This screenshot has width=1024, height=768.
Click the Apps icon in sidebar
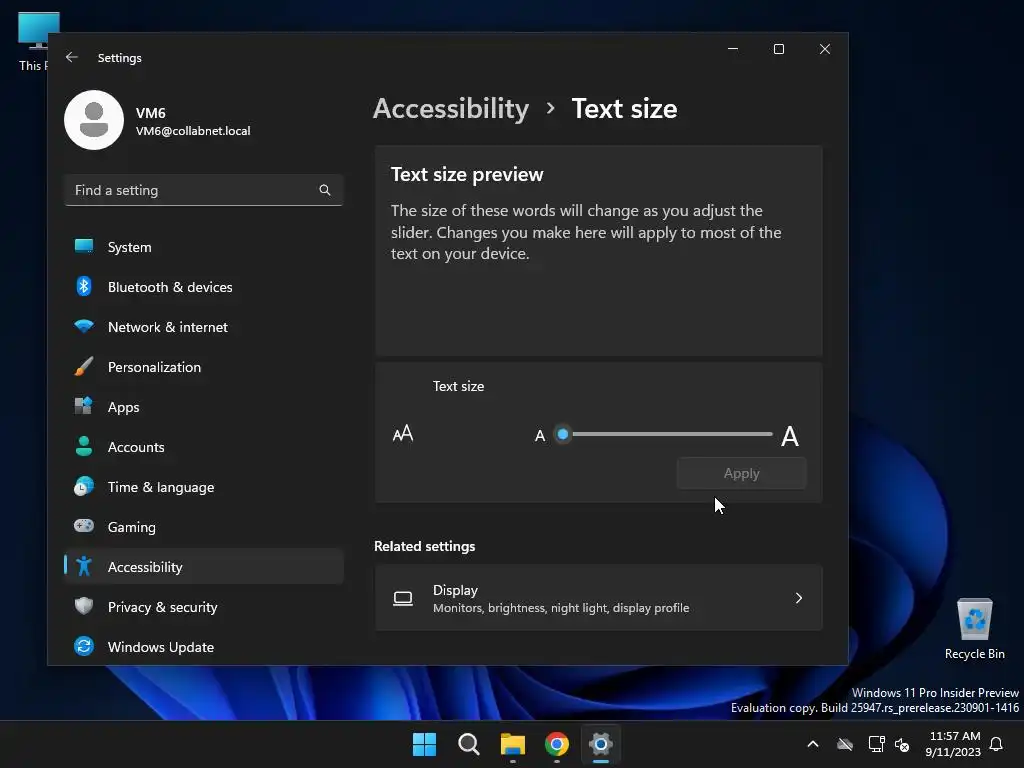point(84,406)
